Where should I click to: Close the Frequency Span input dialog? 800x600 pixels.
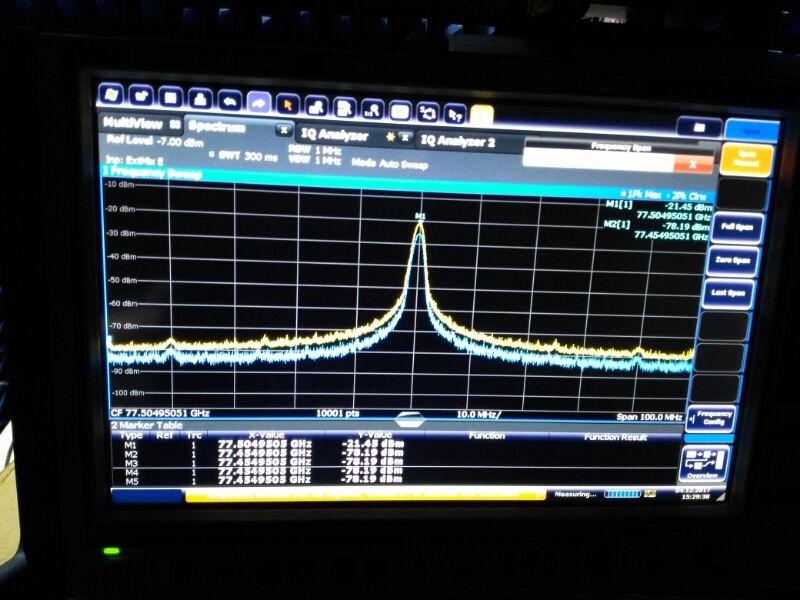tap(693, 164)
